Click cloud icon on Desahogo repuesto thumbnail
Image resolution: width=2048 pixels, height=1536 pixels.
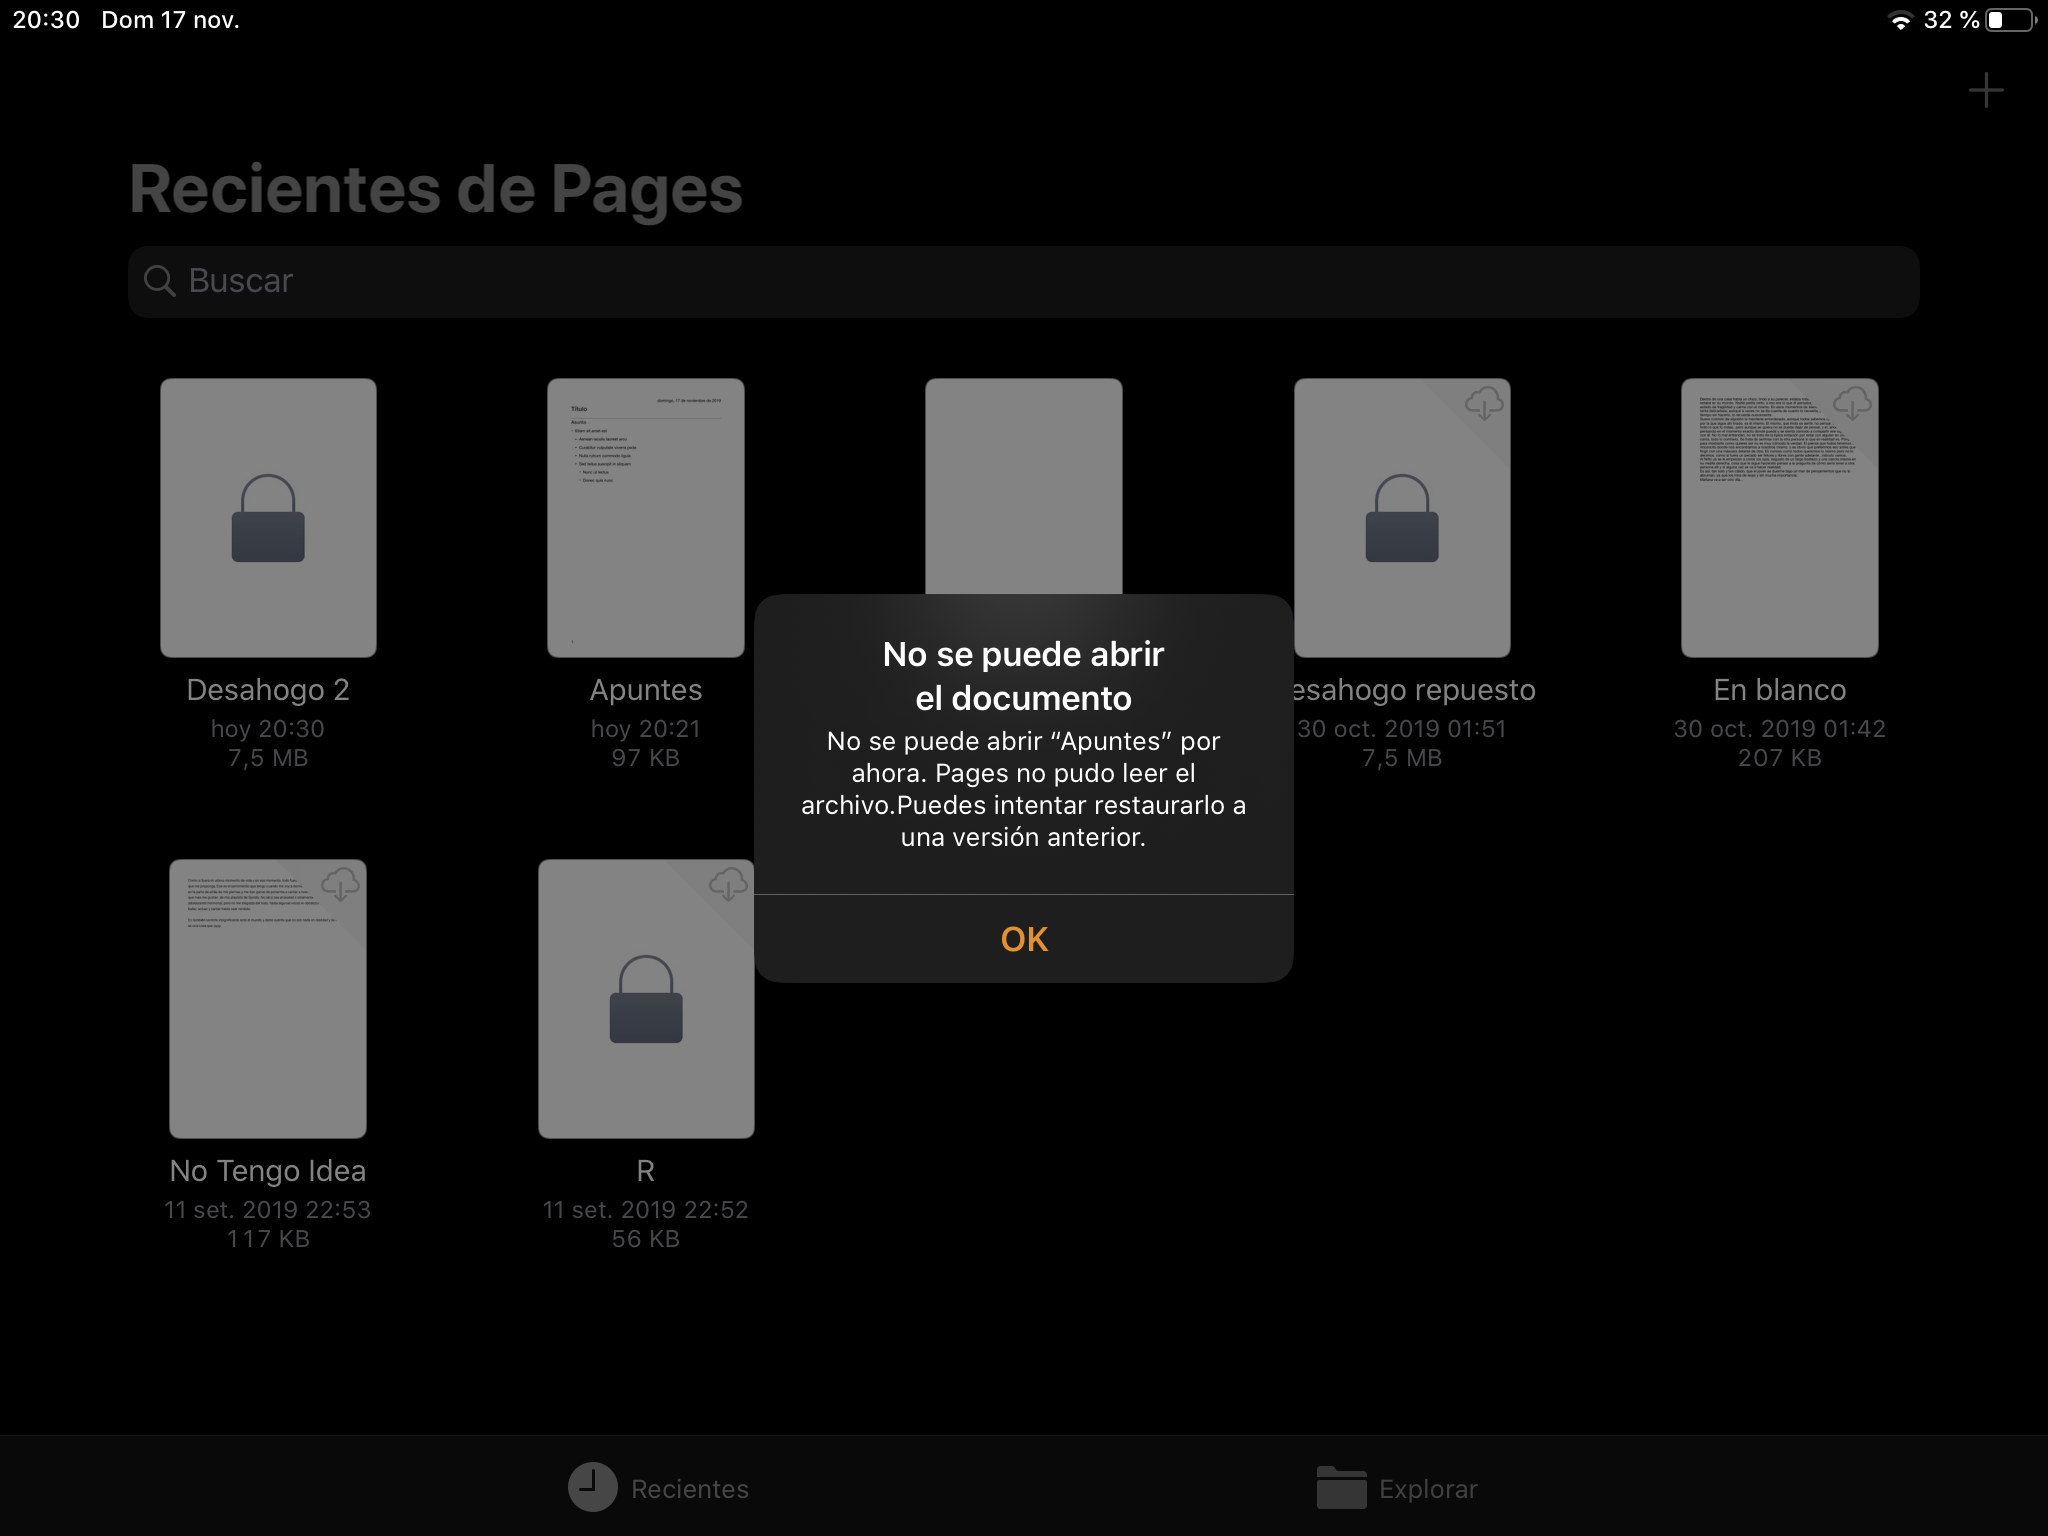point(1484,403)
